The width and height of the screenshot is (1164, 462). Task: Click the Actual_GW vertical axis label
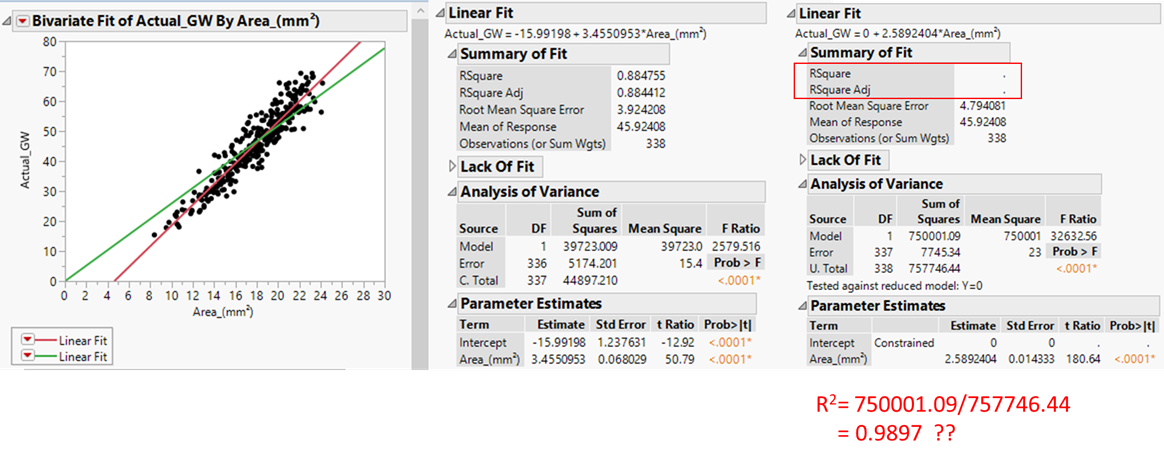coord(27,162)
